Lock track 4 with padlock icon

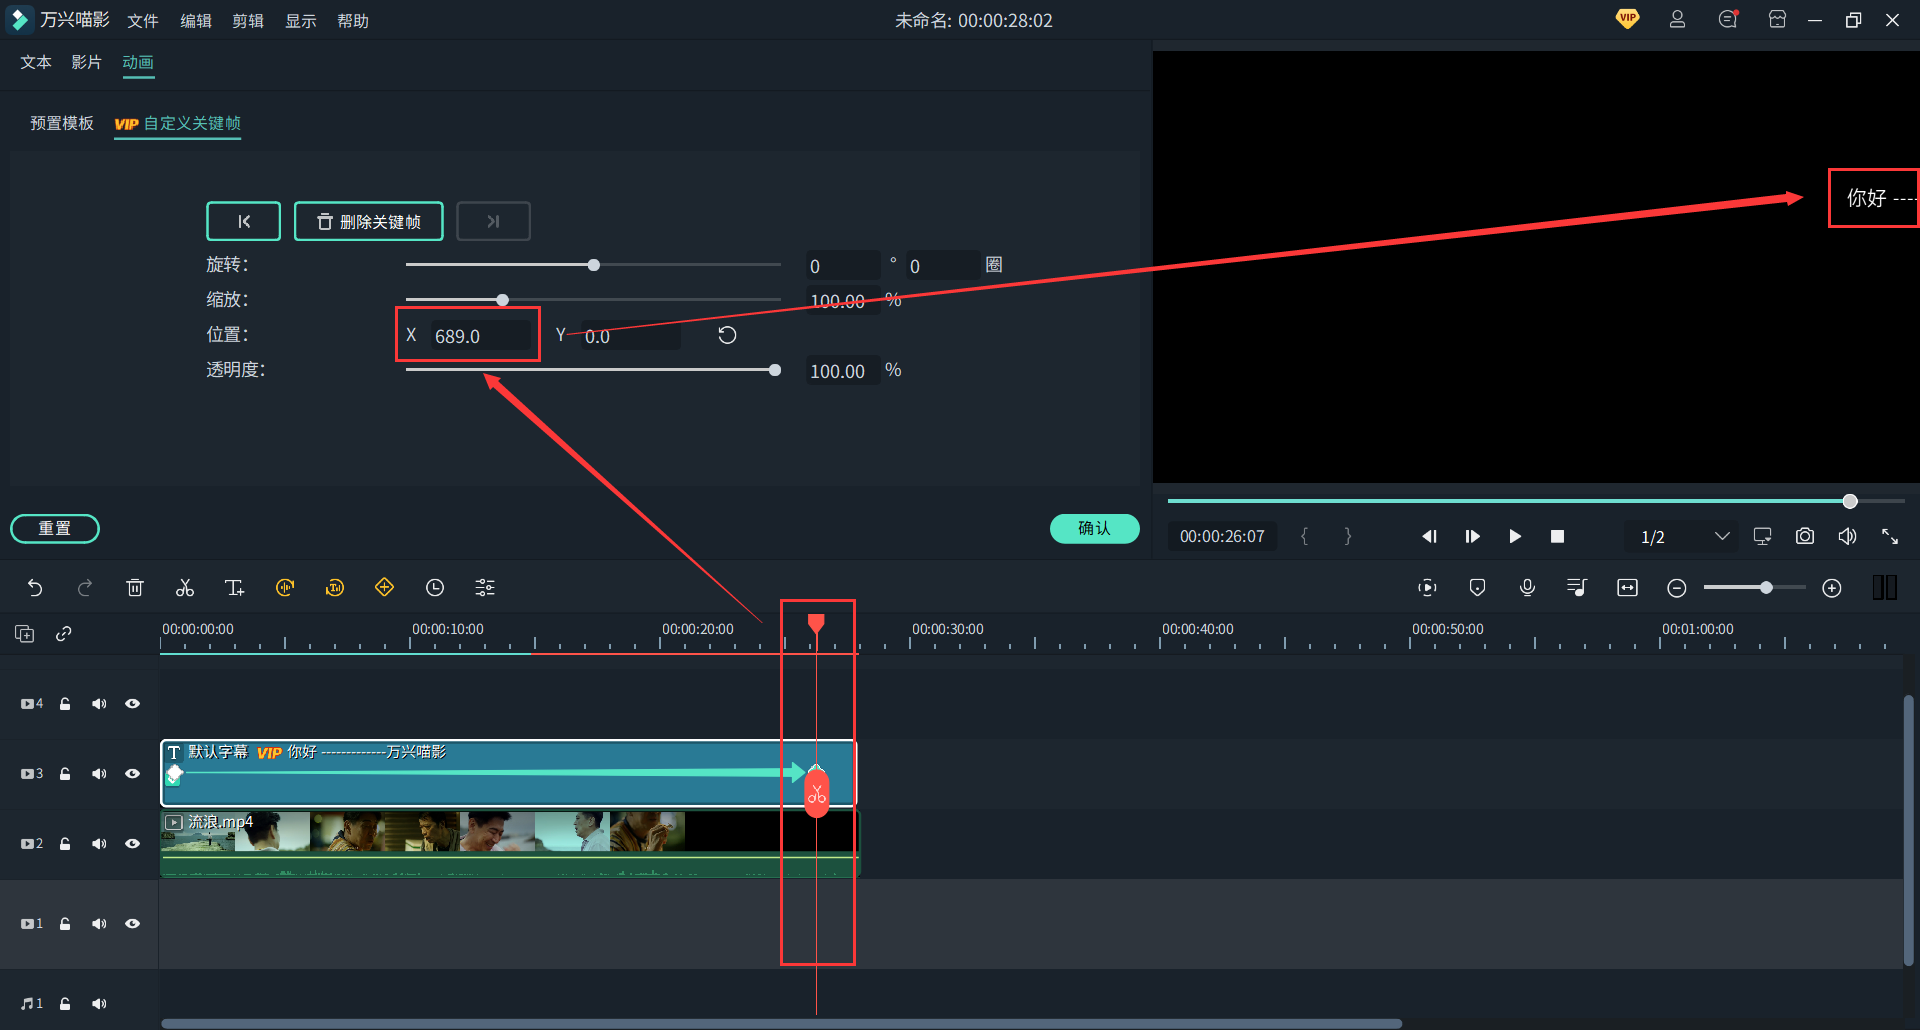point(65,704)
